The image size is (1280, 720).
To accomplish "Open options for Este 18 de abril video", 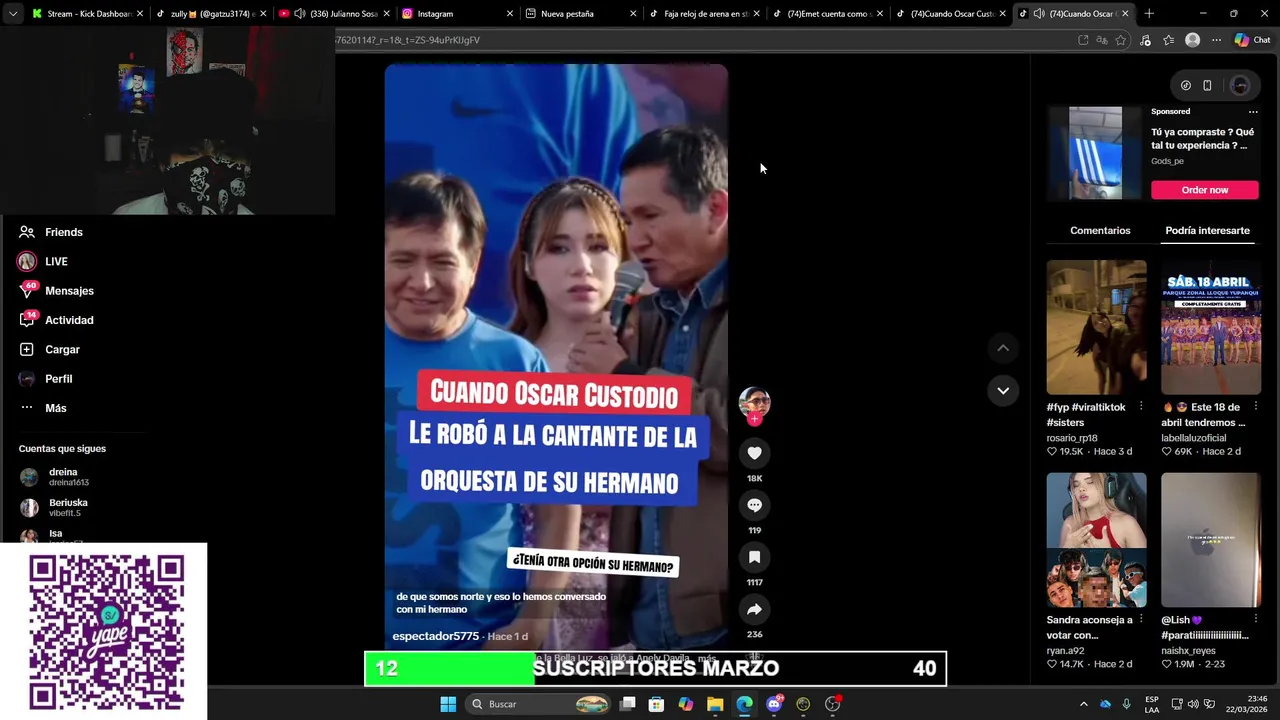I will [1256, 407].
